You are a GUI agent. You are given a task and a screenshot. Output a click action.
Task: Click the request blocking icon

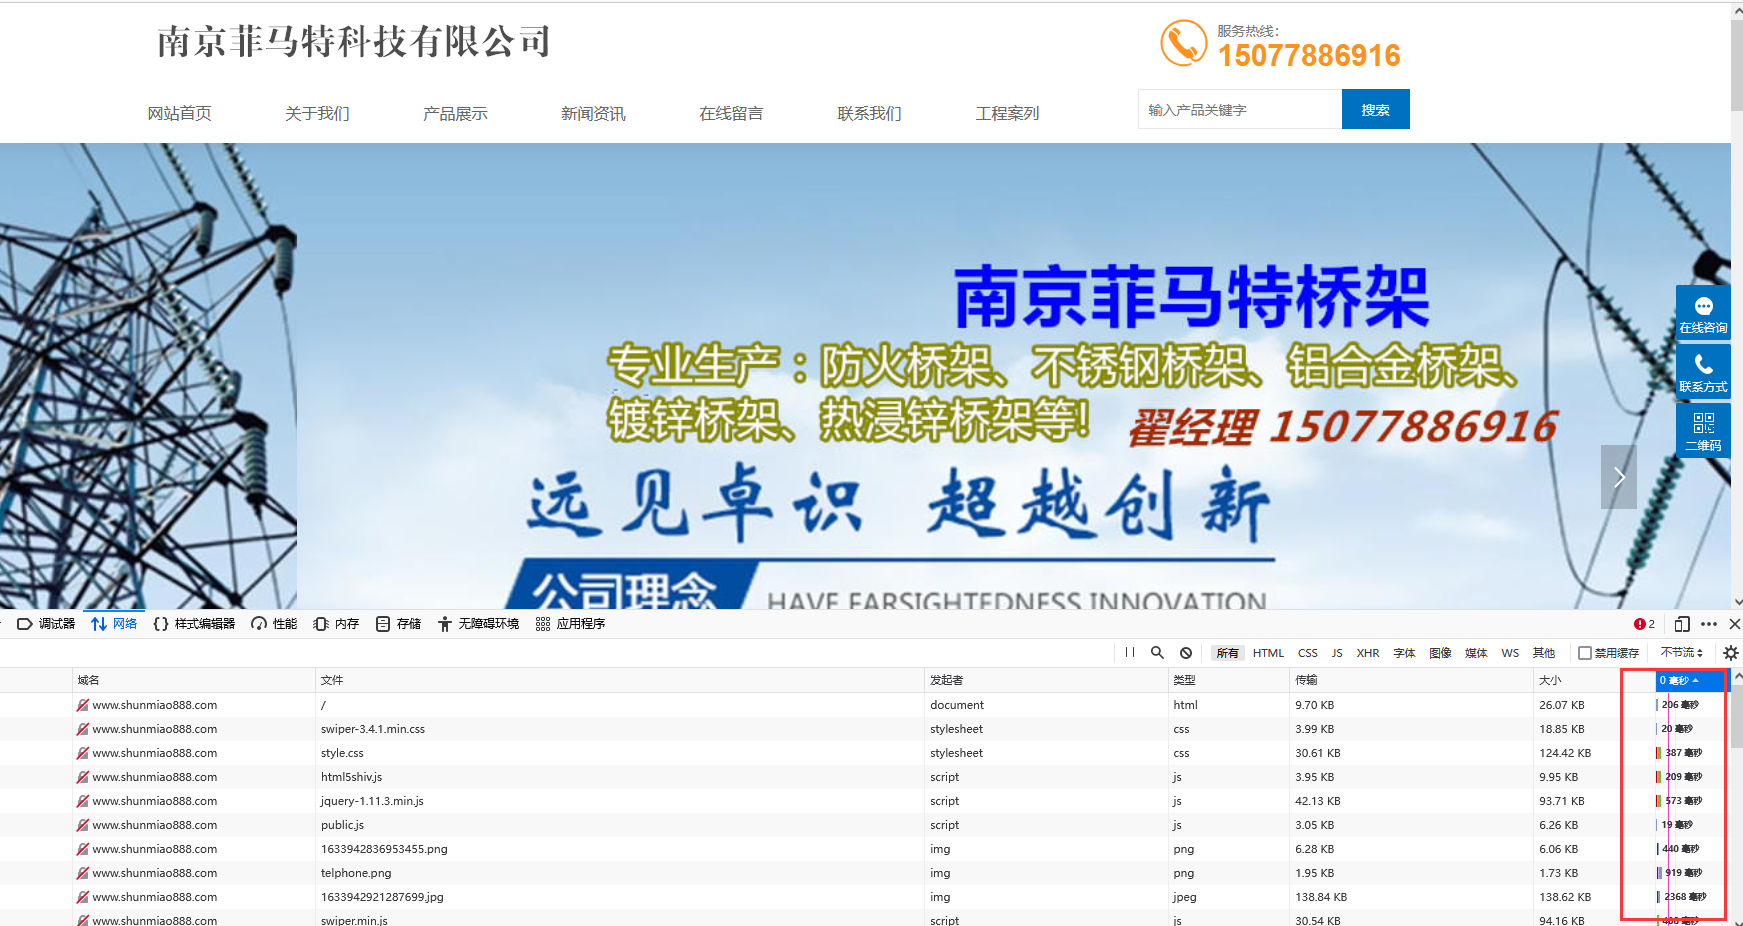point(1186,653)
